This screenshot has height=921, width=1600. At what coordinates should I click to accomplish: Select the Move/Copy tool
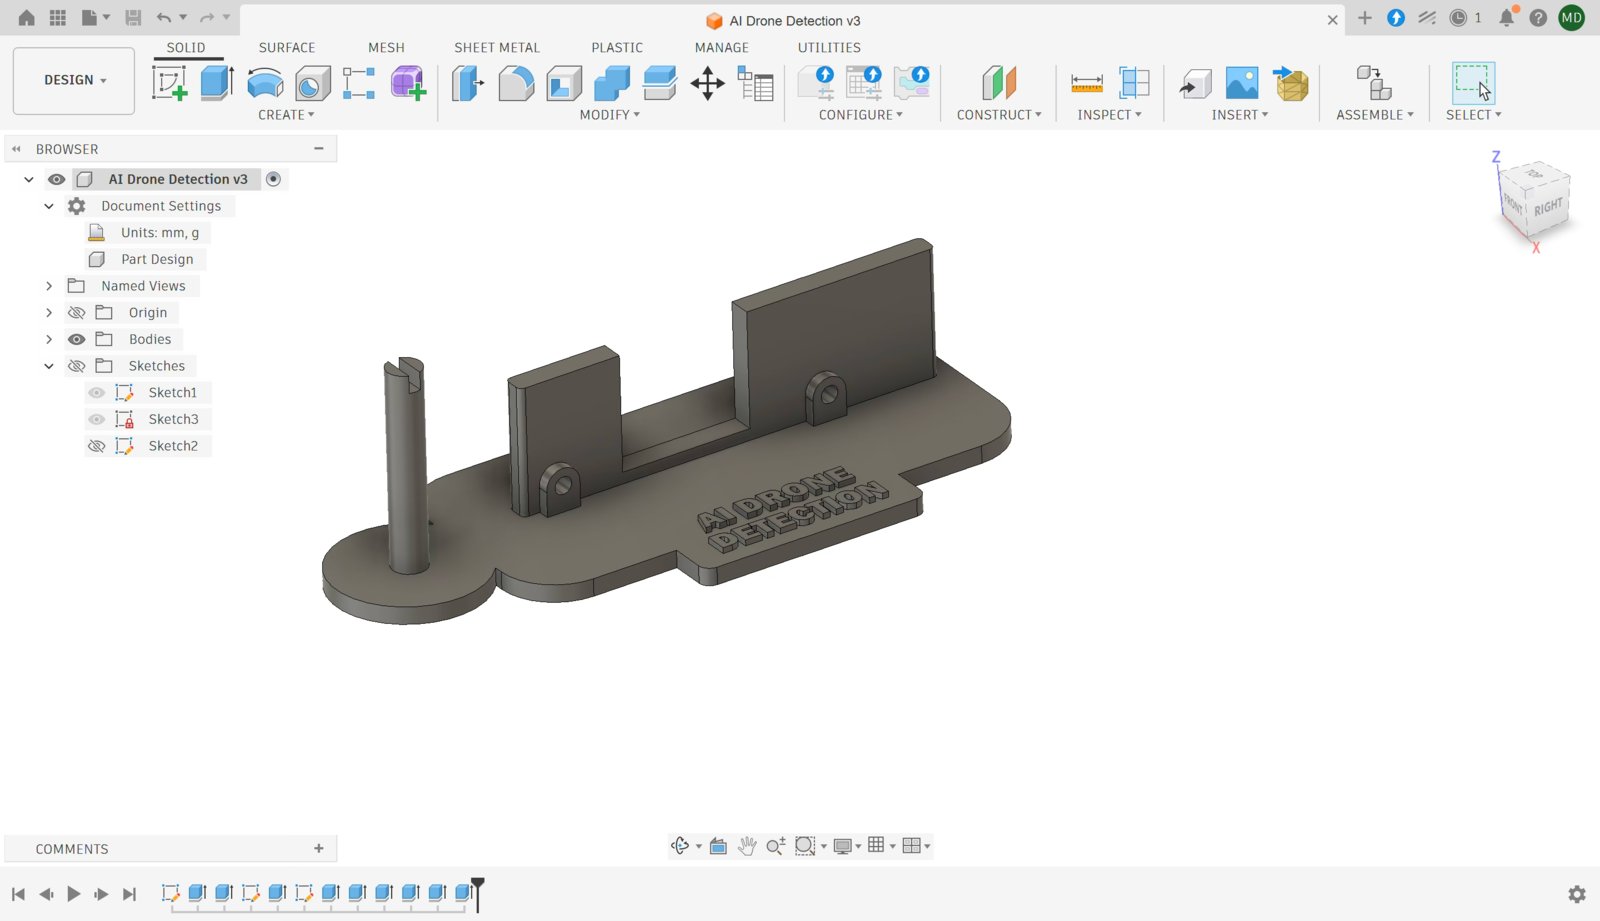[x=707, y=83]
